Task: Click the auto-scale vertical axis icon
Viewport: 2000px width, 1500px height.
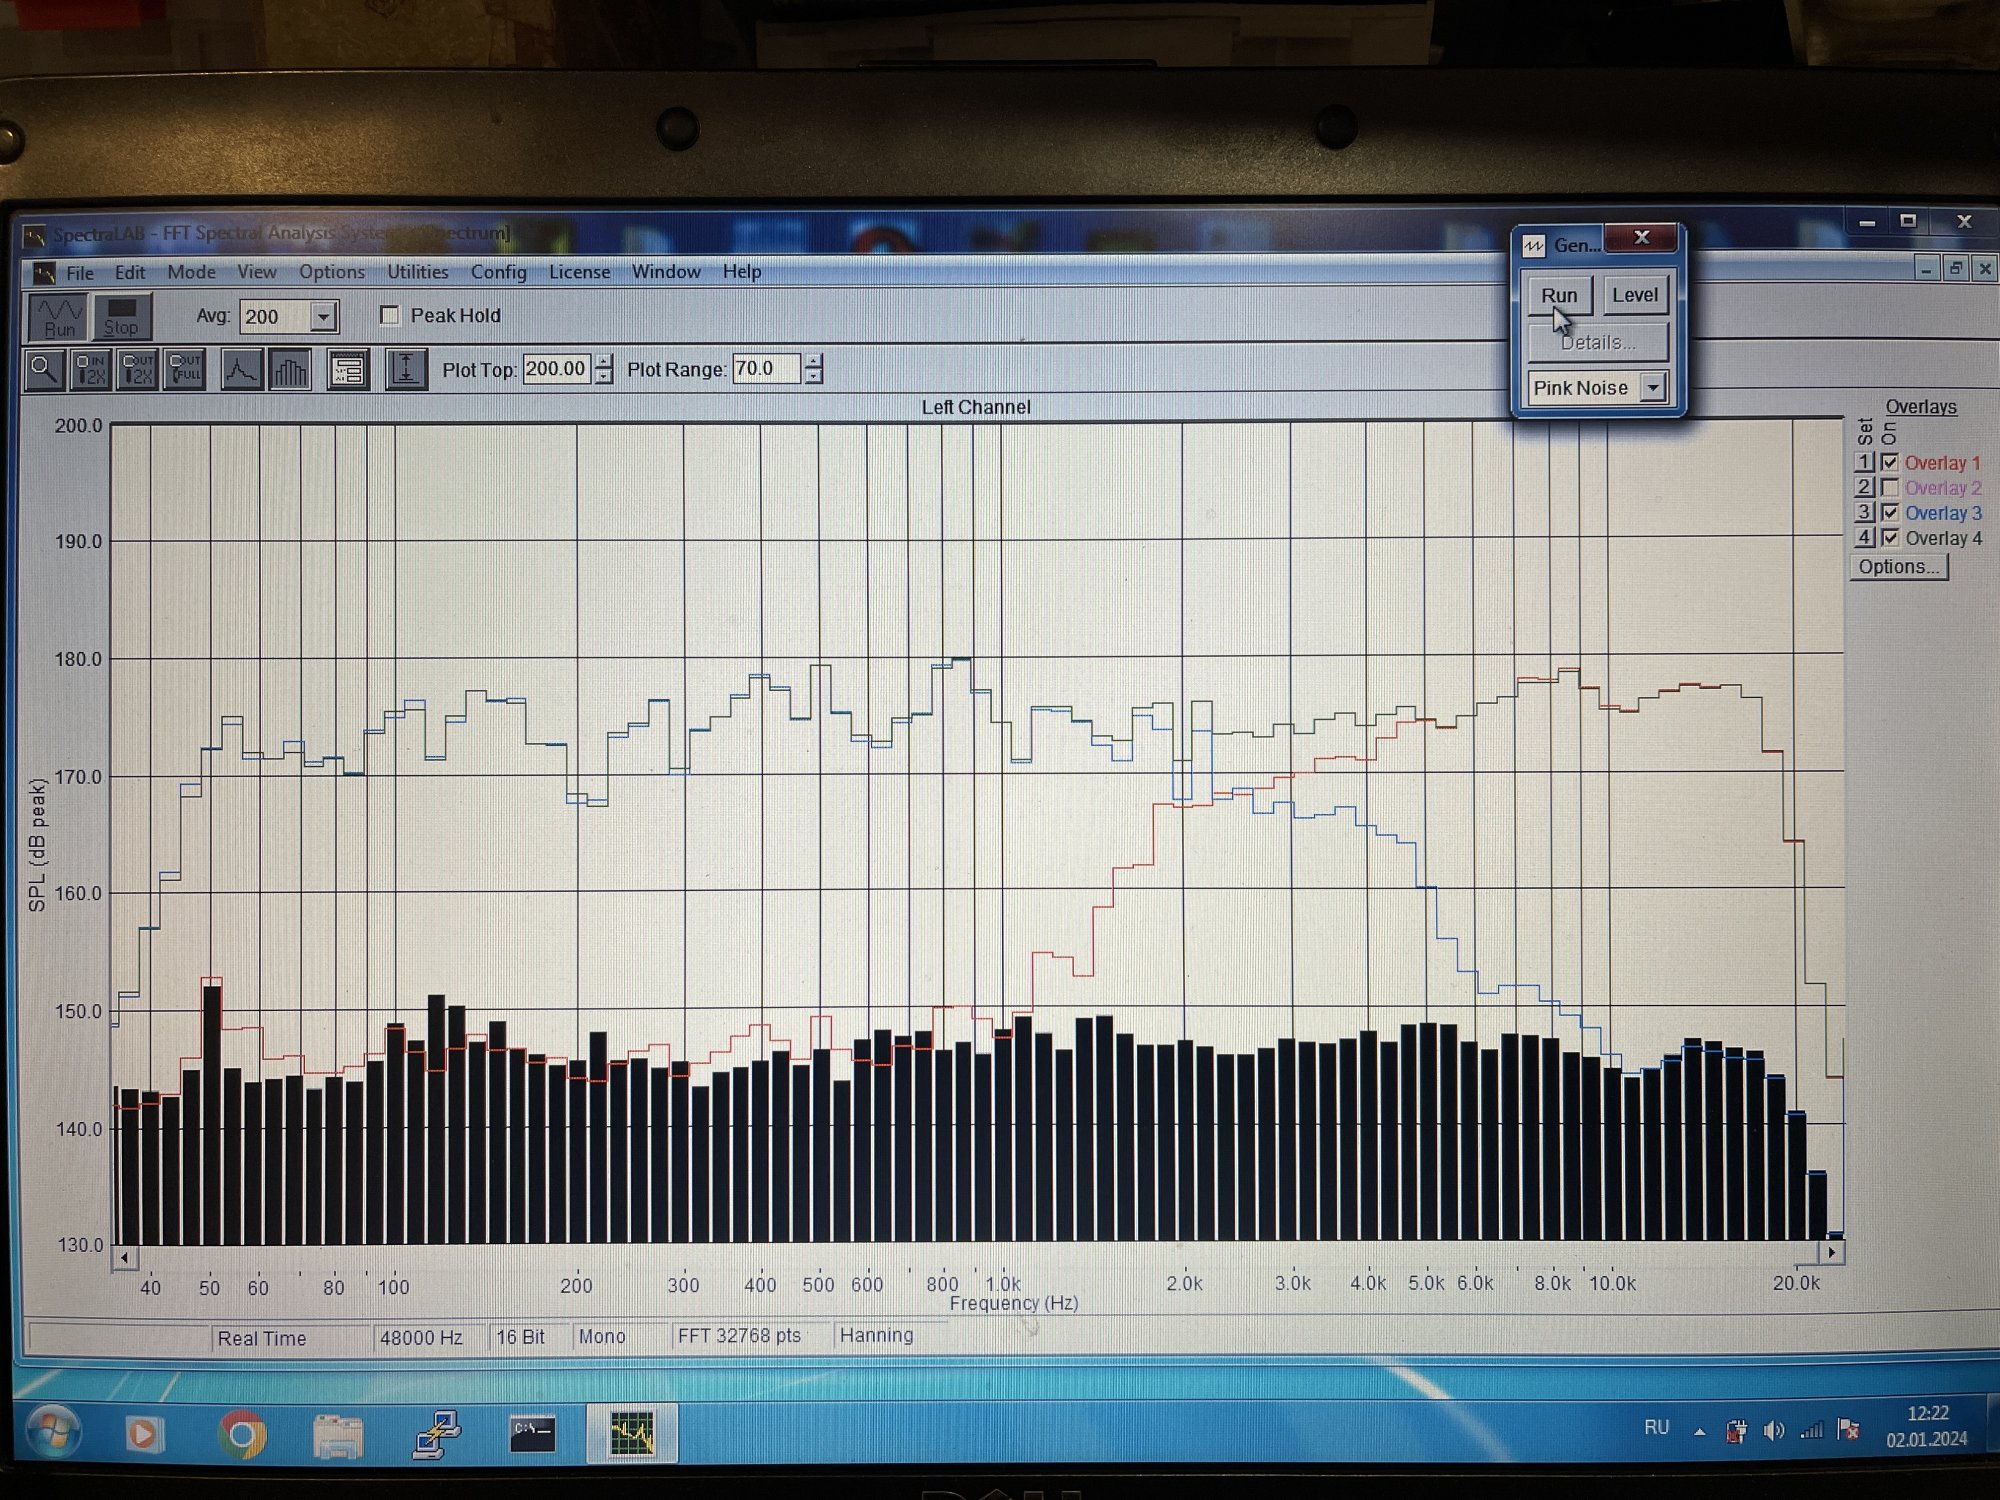Action: click(406, 370)
